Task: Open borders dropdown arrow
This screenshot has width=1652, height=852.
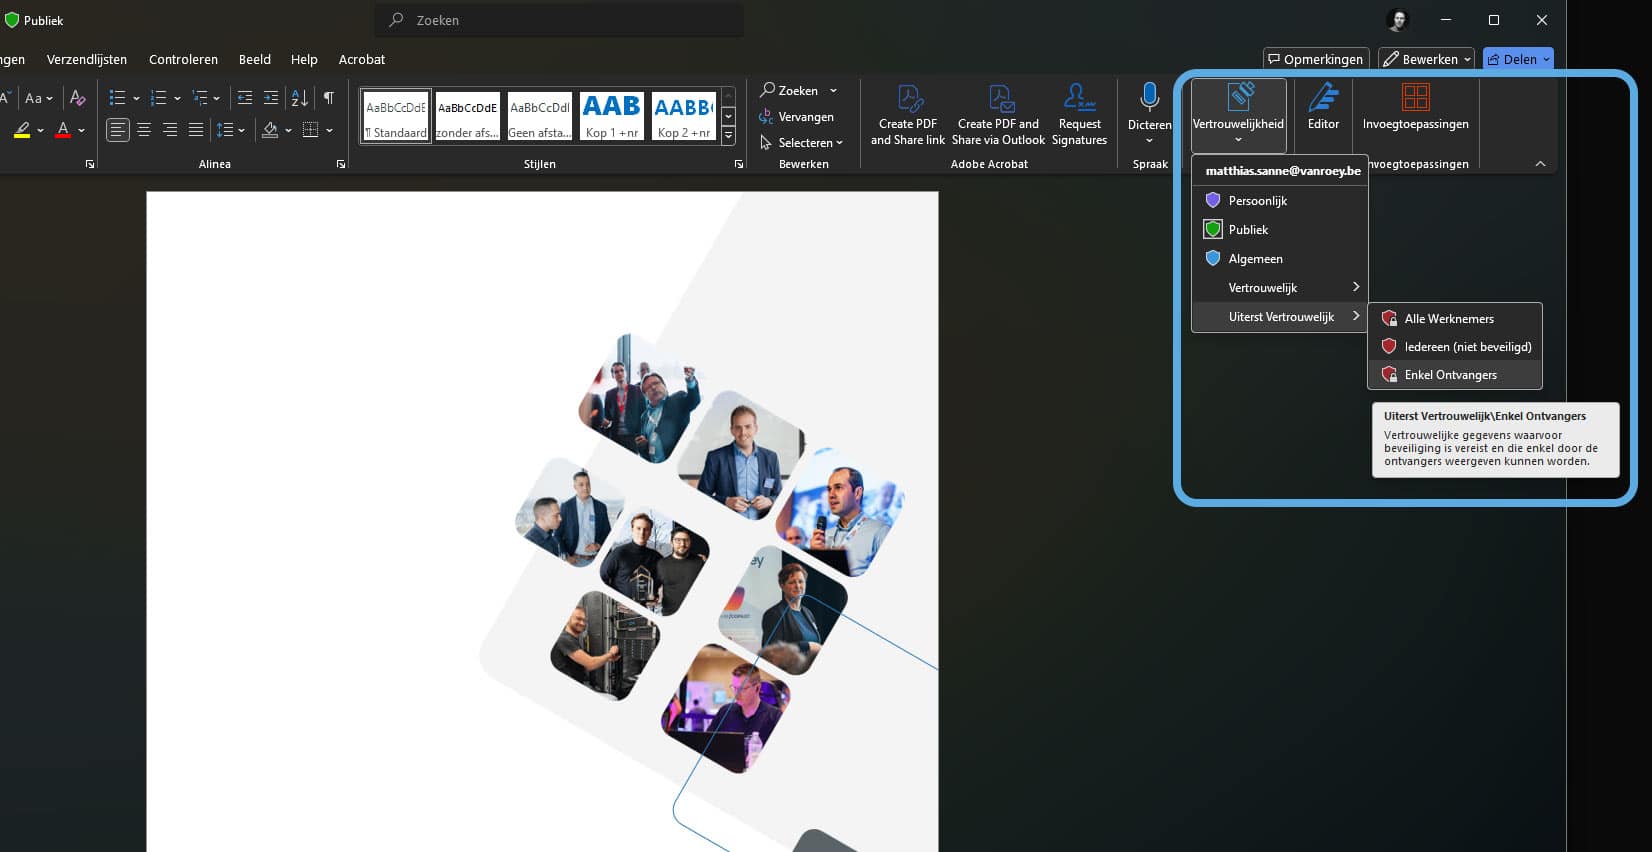Action: [329, 131]
